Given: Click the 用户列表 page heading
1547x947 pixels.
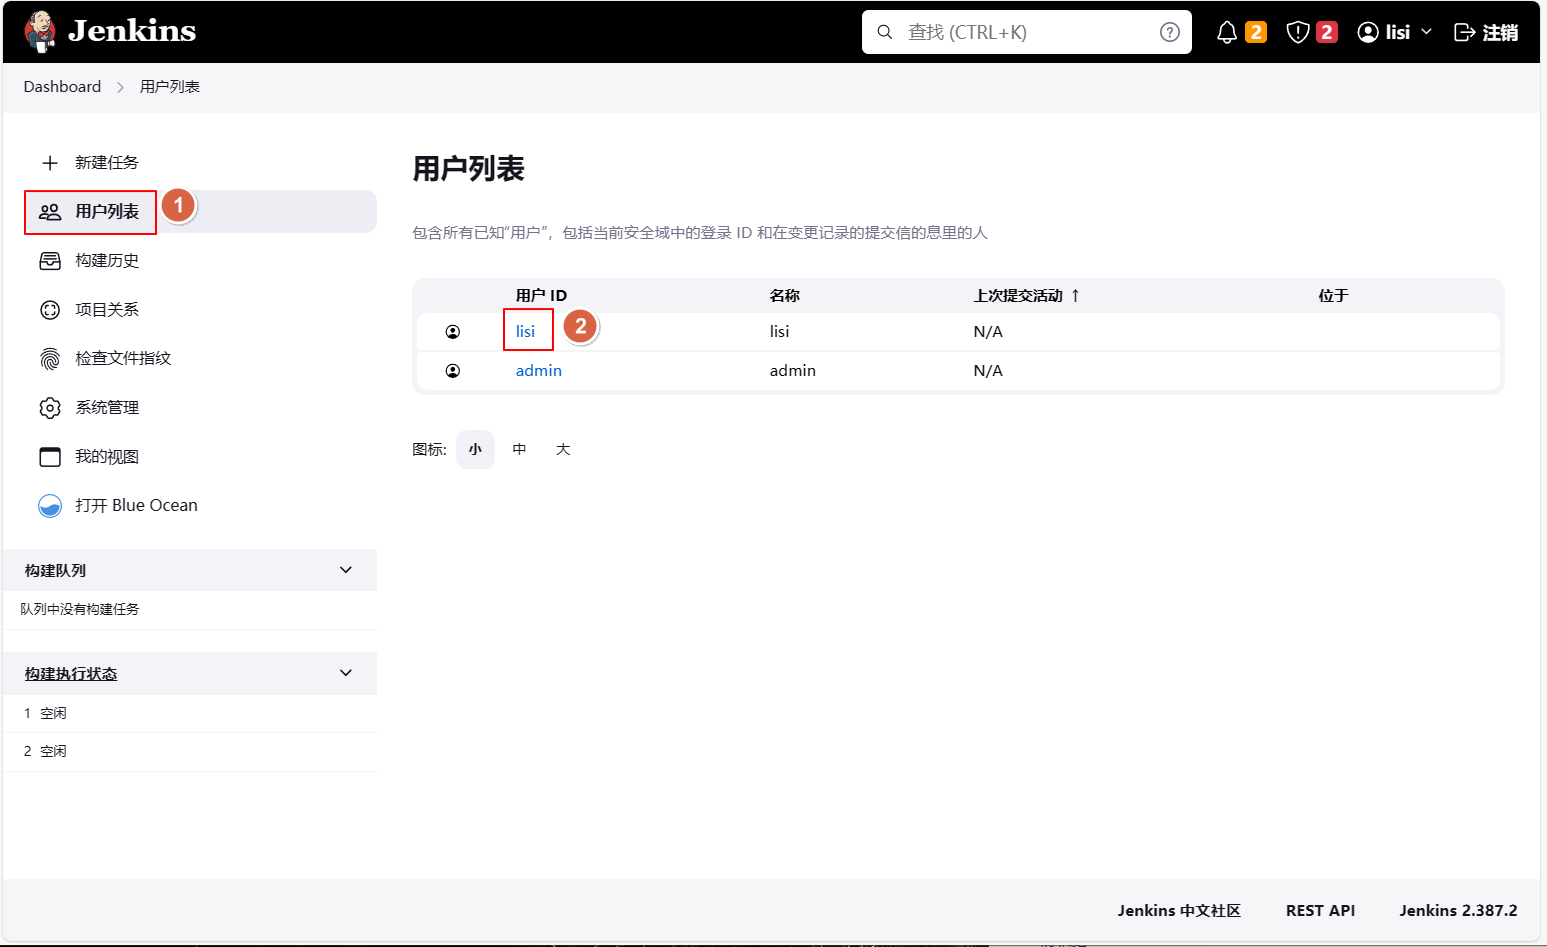Looking at the screenshot, I should pos(469,169).
